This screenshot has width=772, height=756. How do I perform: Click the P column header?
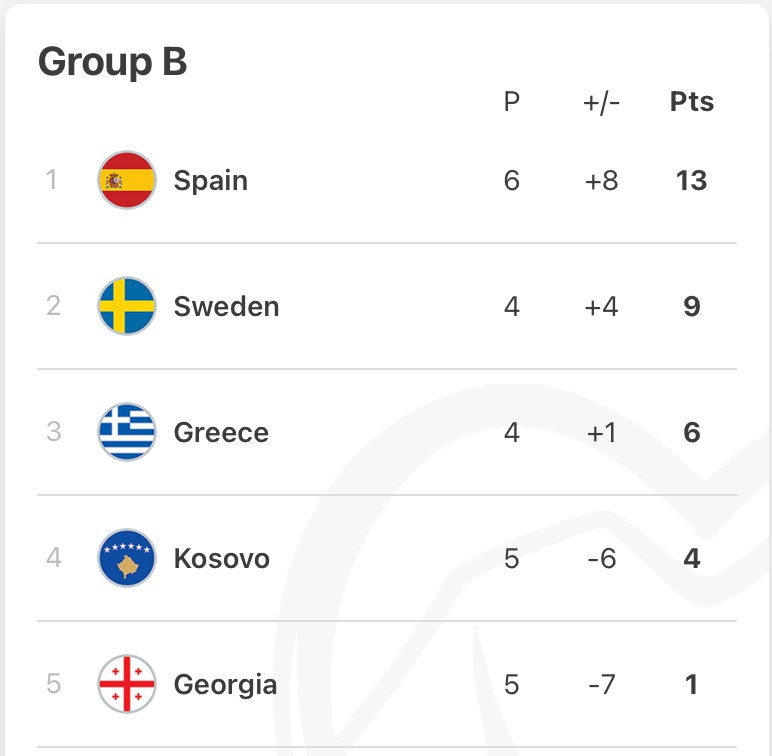[x=512, y=102]
